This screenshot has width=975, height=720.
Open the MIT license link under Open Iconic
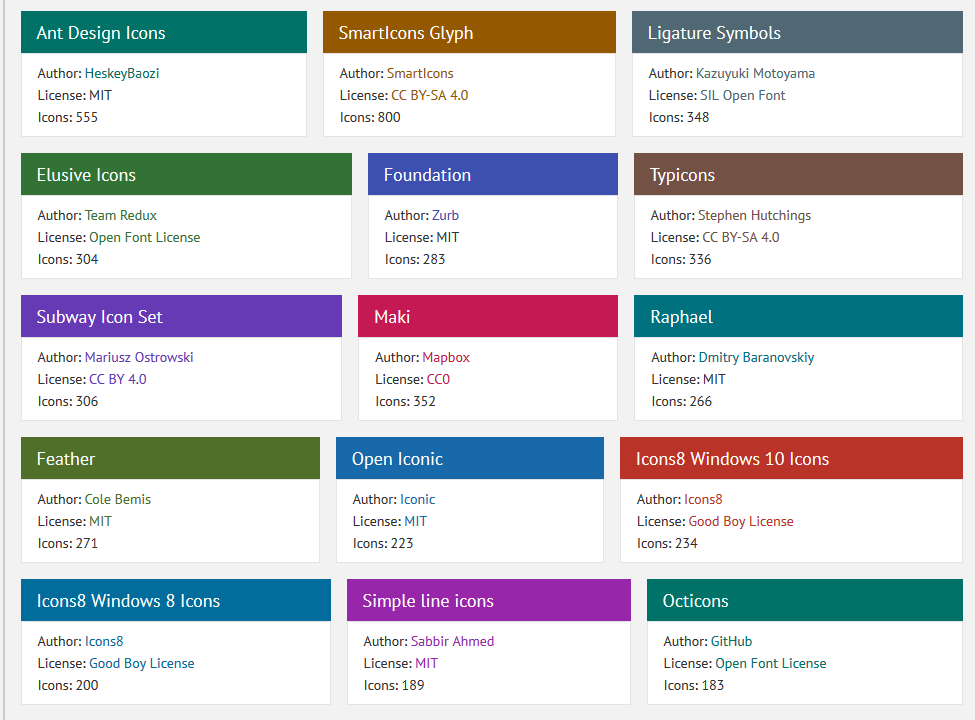pyautogui.click(x=415, y=521)
